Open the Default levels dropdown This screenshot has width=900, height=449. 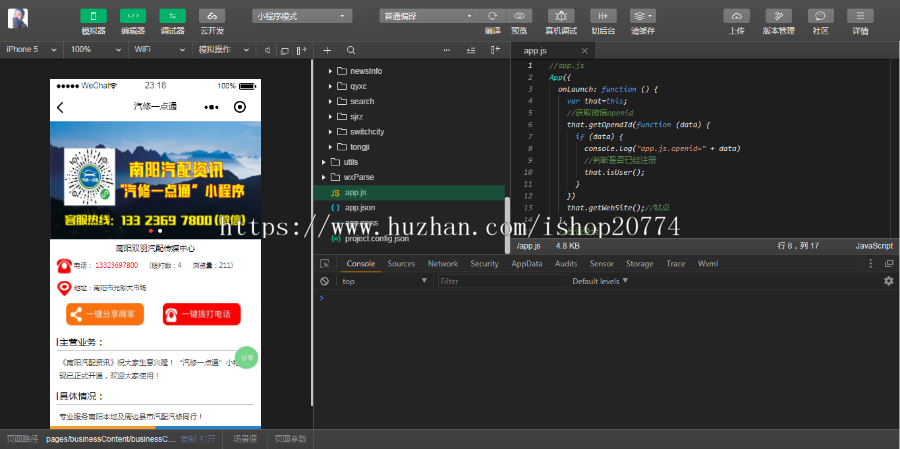click(604, 281)
